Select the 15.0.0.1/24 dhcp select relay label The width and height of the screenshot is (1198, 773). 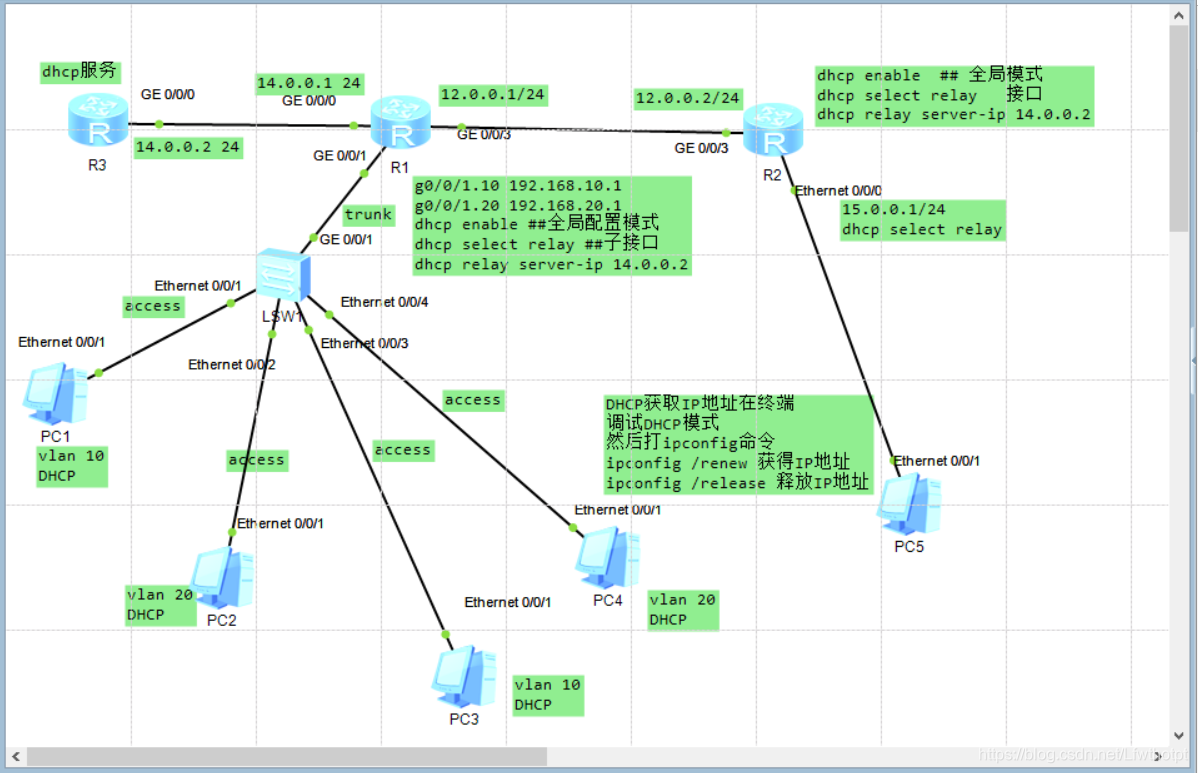[x=922, y=219]
